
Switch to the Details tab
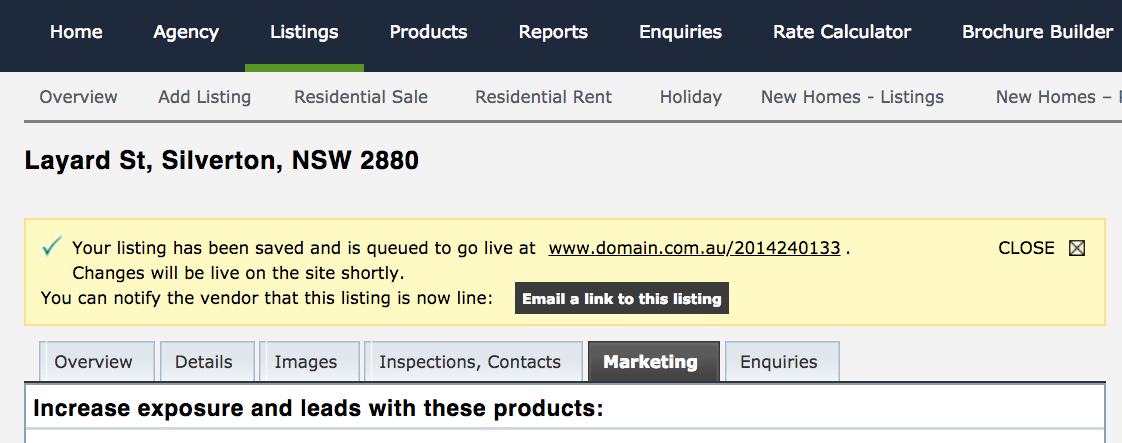coord(203,362)
